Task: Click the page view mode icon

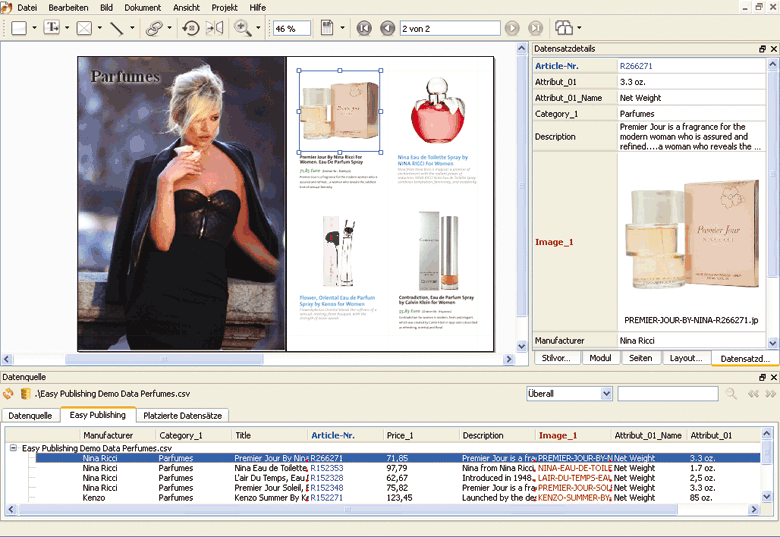Action: (x=327, y=28)
